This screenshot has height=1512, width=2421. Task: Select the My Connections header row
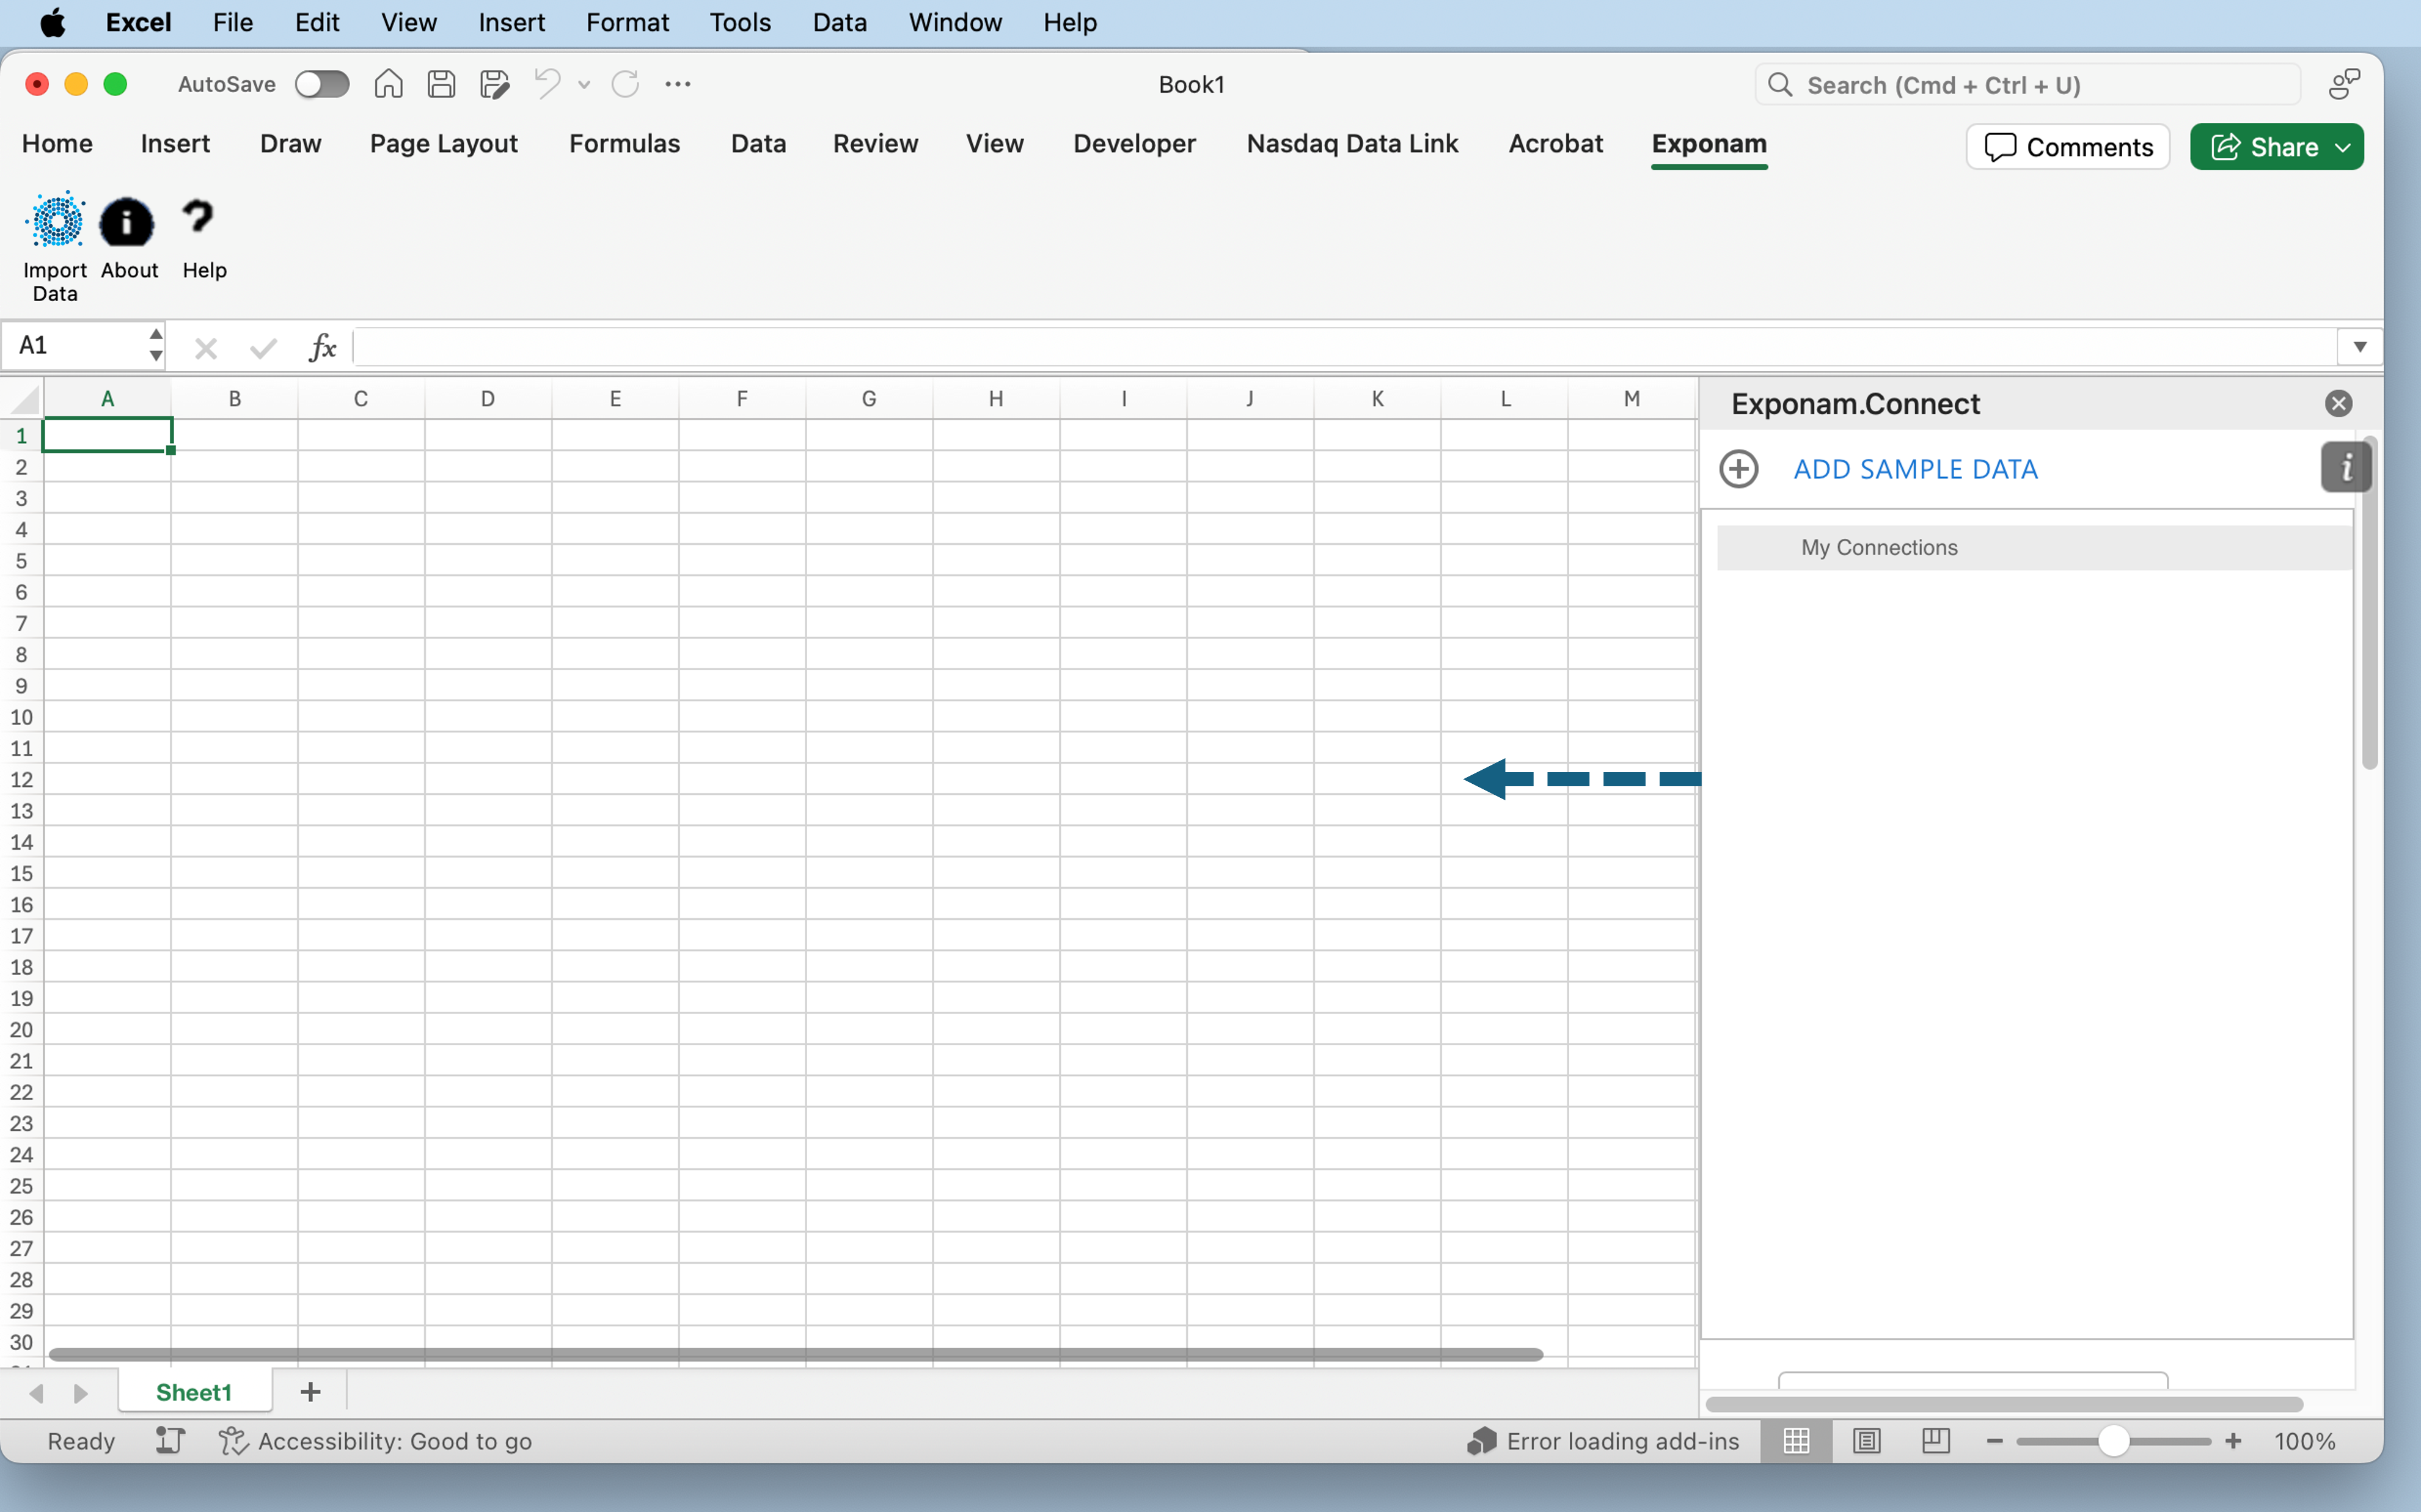click(2034, 548)
